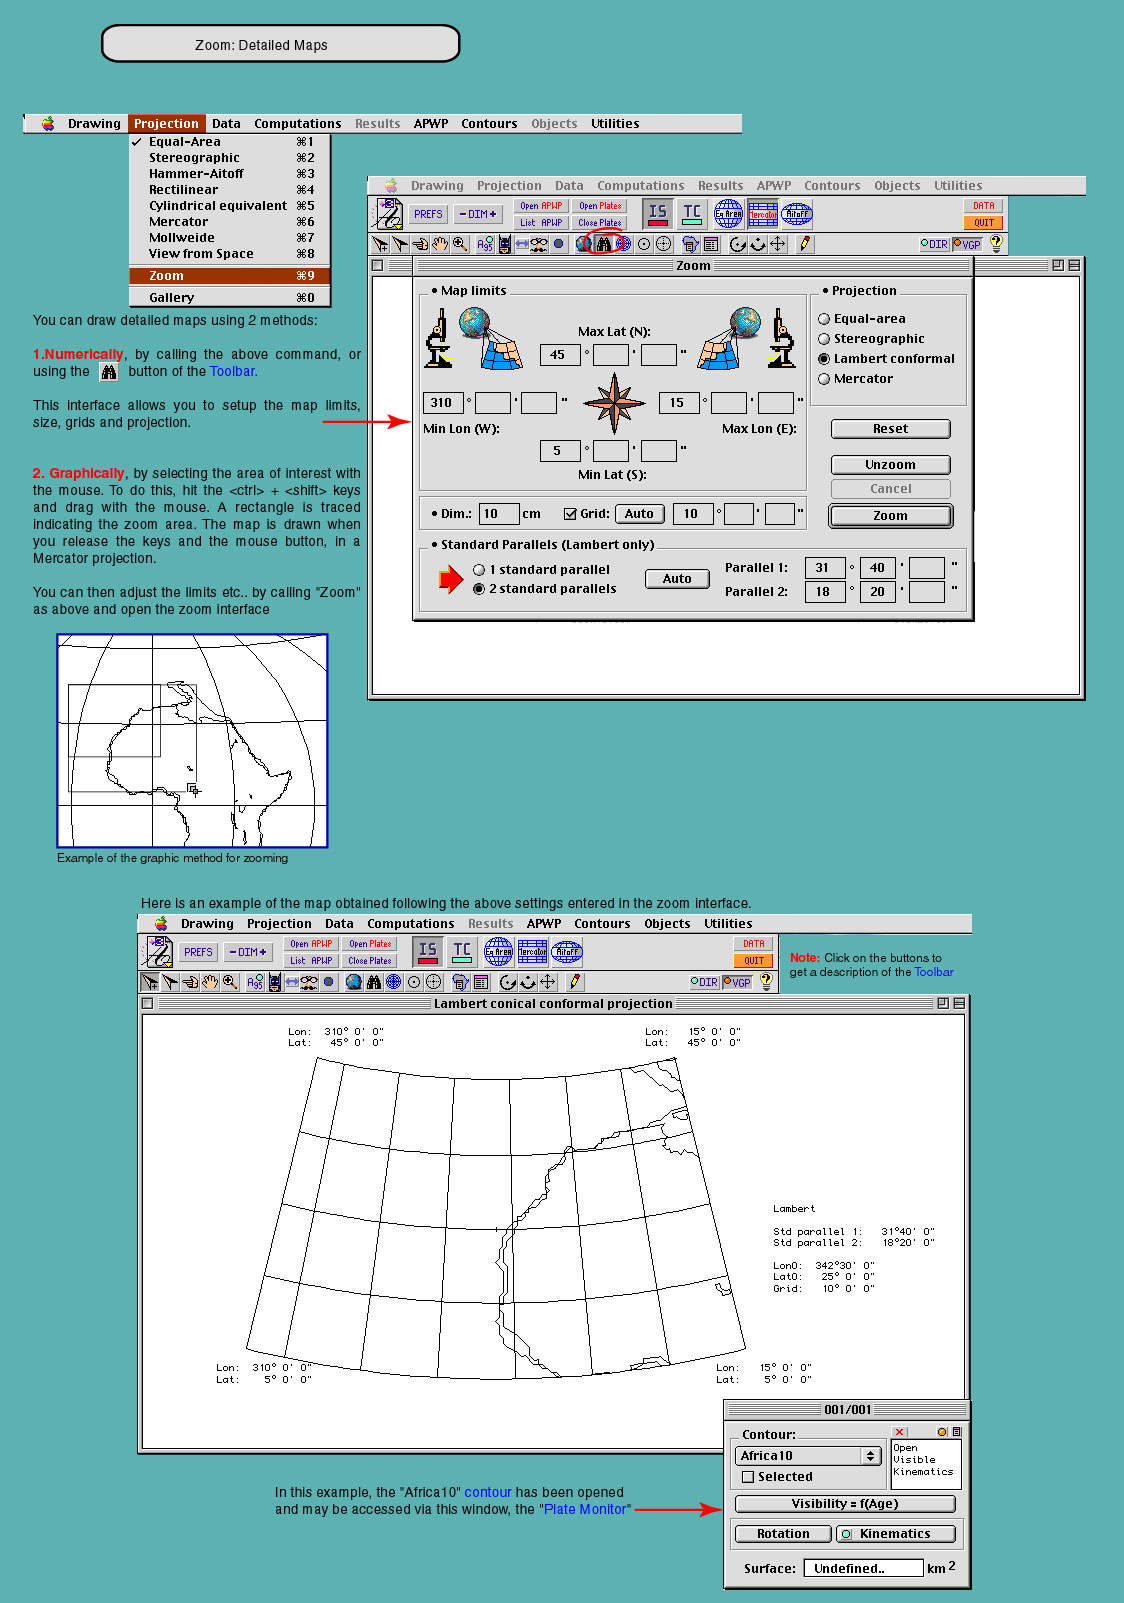Choose 1 standard parallel option
The height and width of the screenshot is (1603, 1124).
tap(479, 570)
